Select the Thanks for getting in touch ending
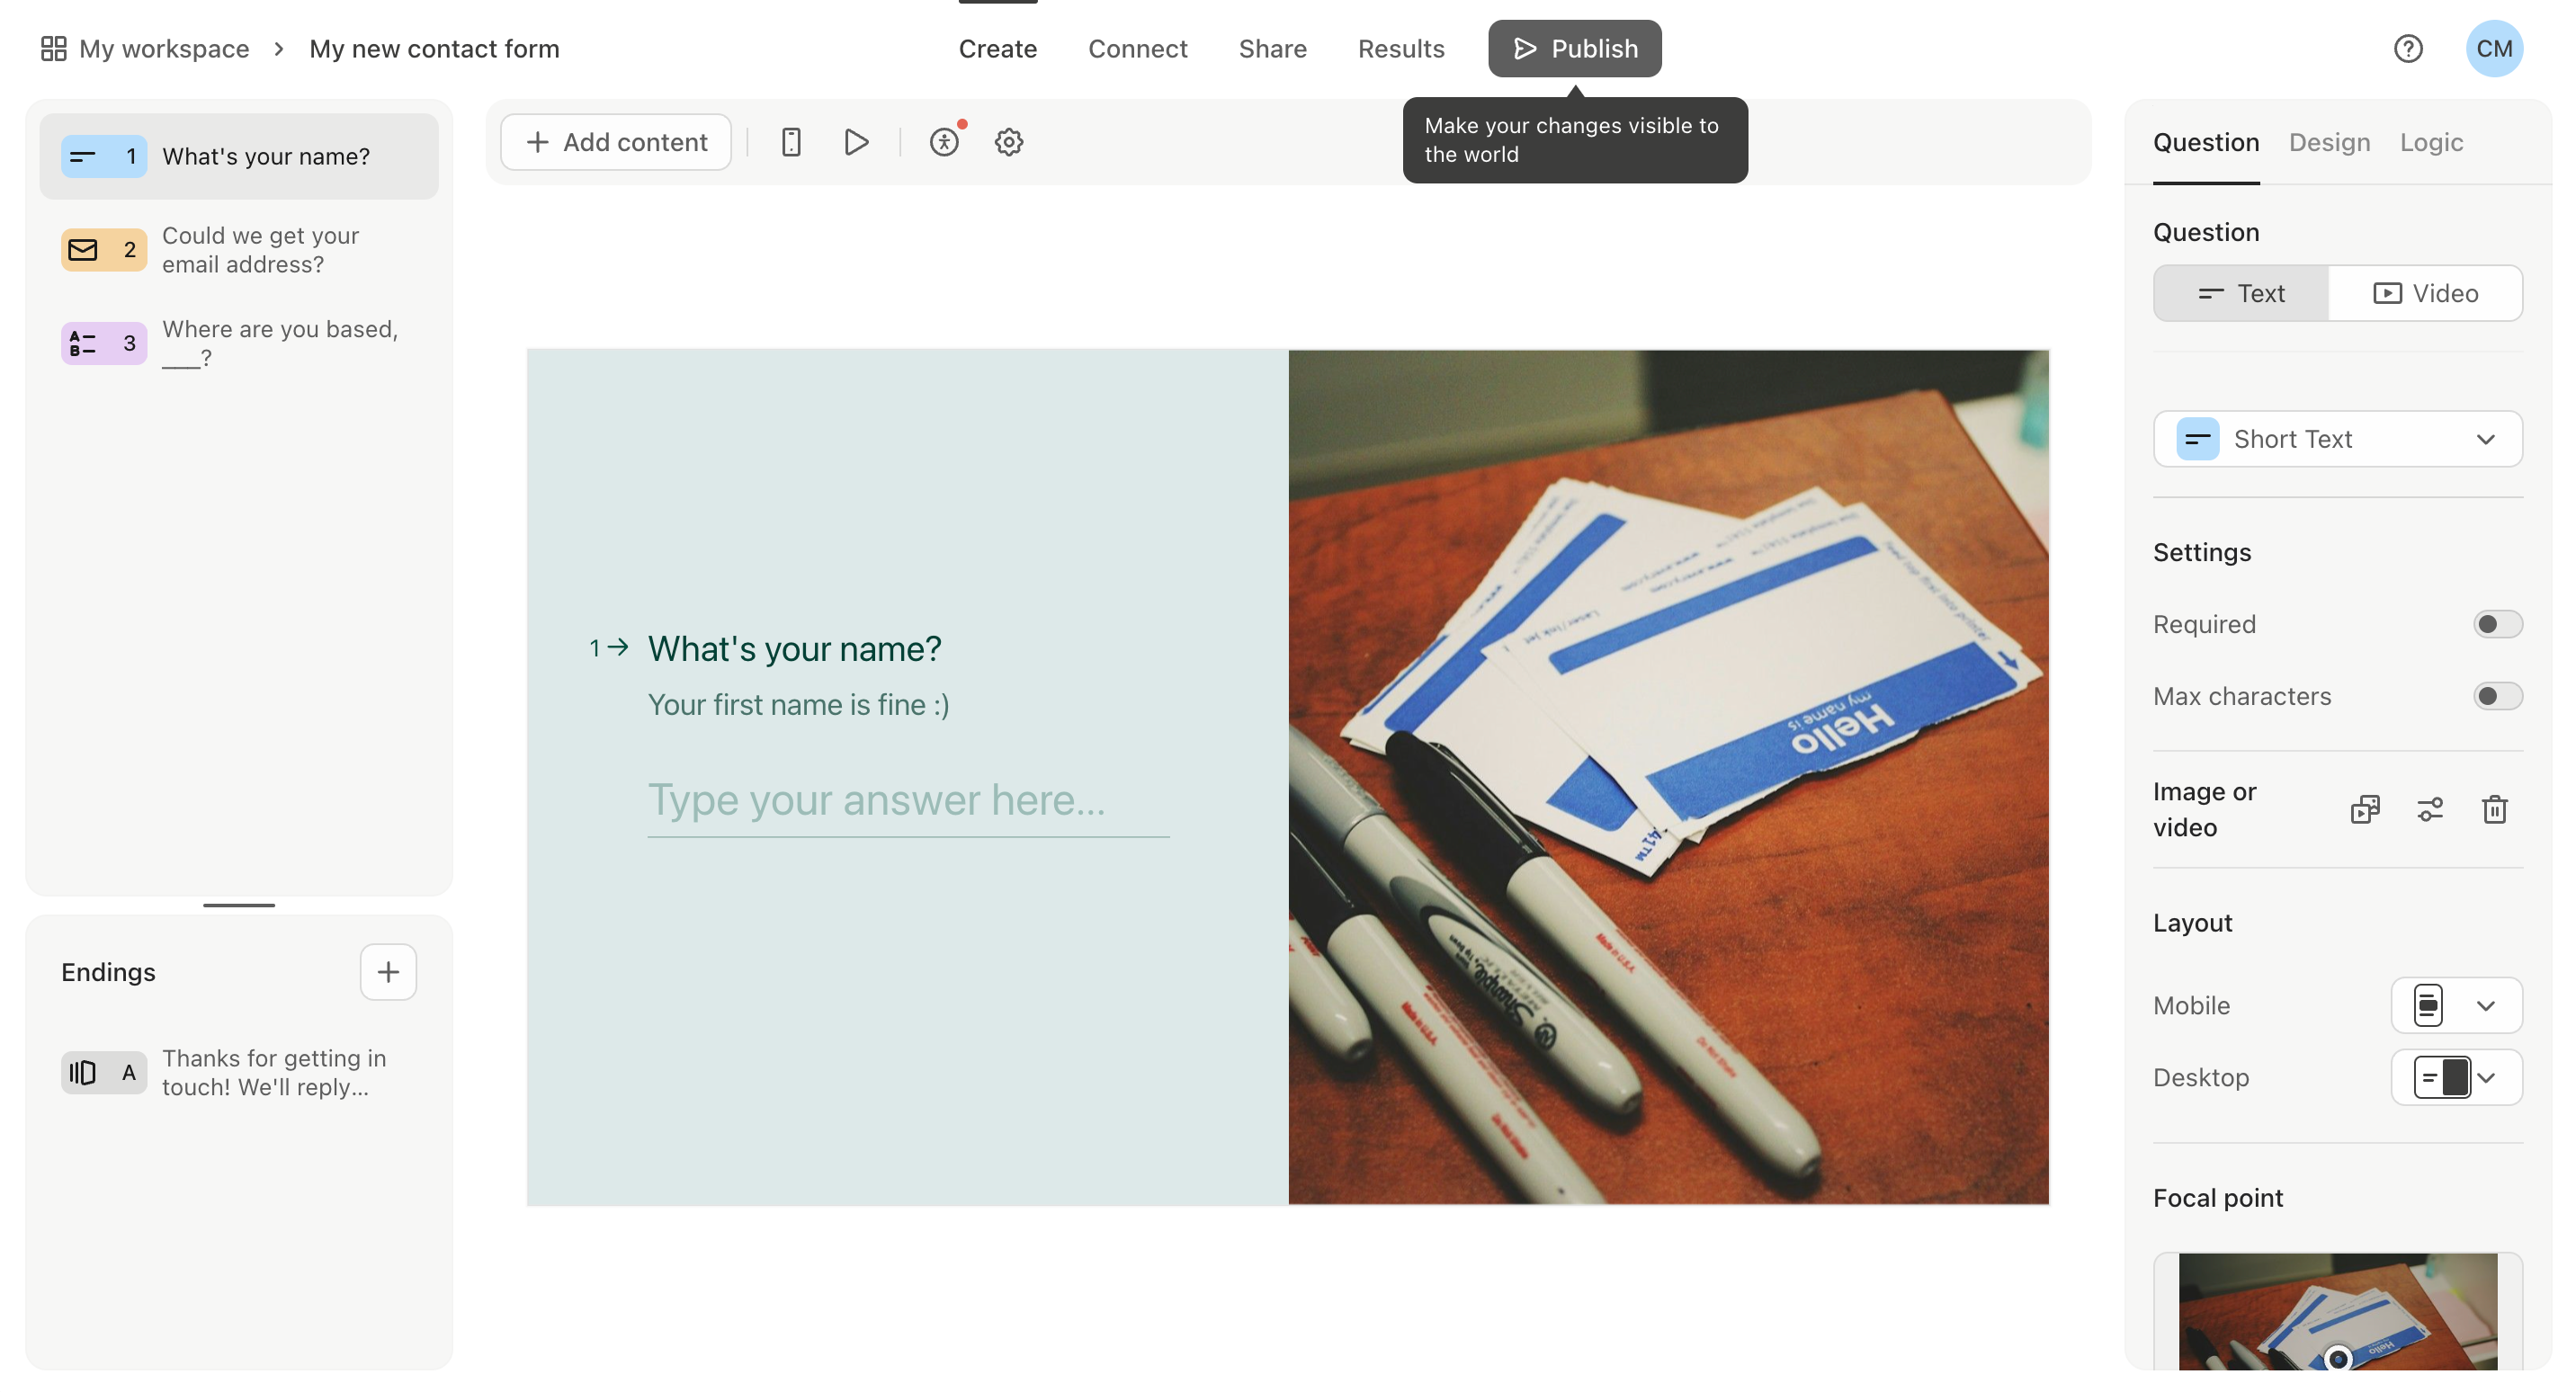This screenshot has width=2576, height=1392. tap(239, 1072)
